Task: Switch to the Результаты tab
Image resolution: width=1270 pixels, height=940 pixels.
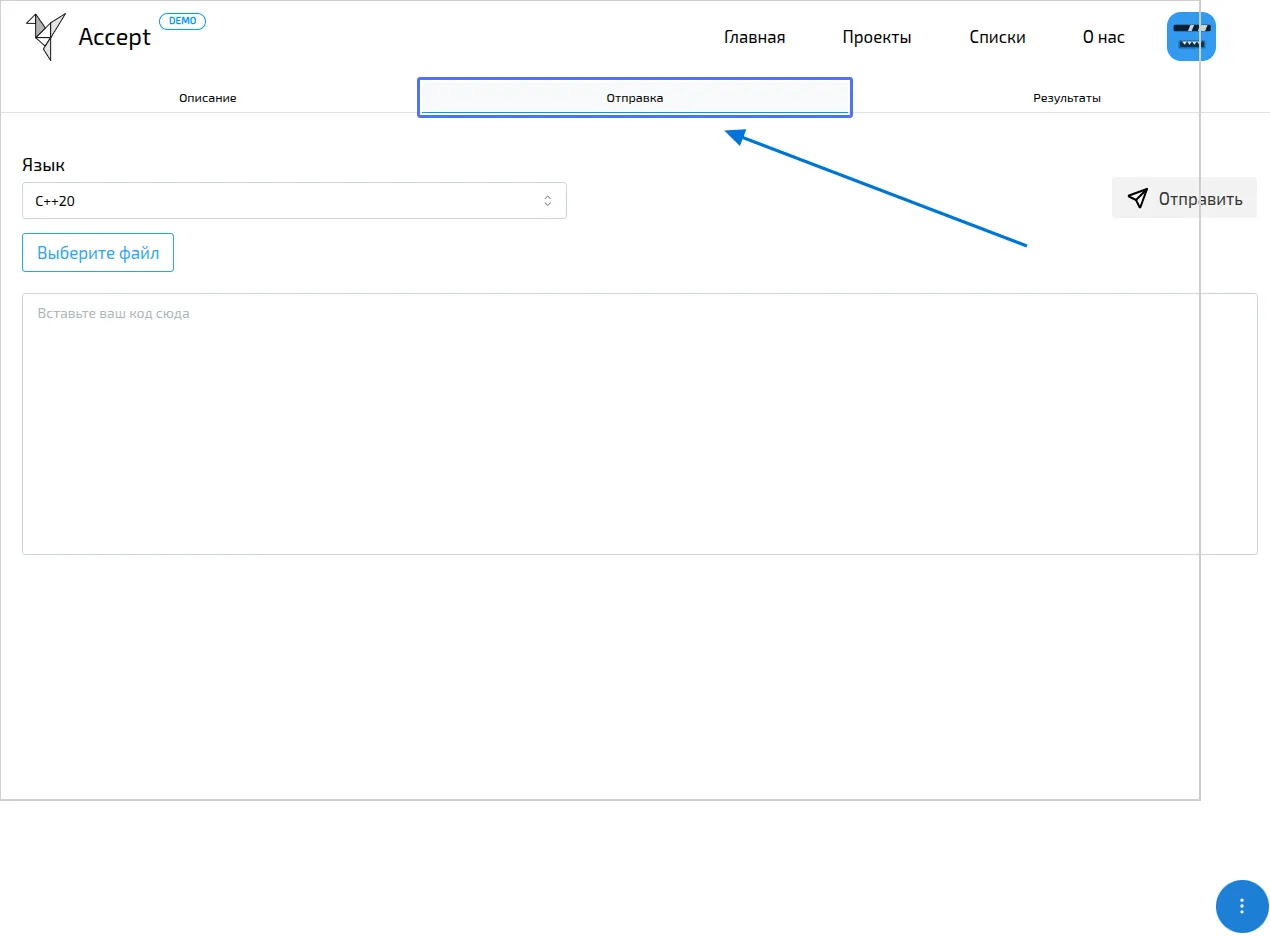Action: coord(1066,98)
